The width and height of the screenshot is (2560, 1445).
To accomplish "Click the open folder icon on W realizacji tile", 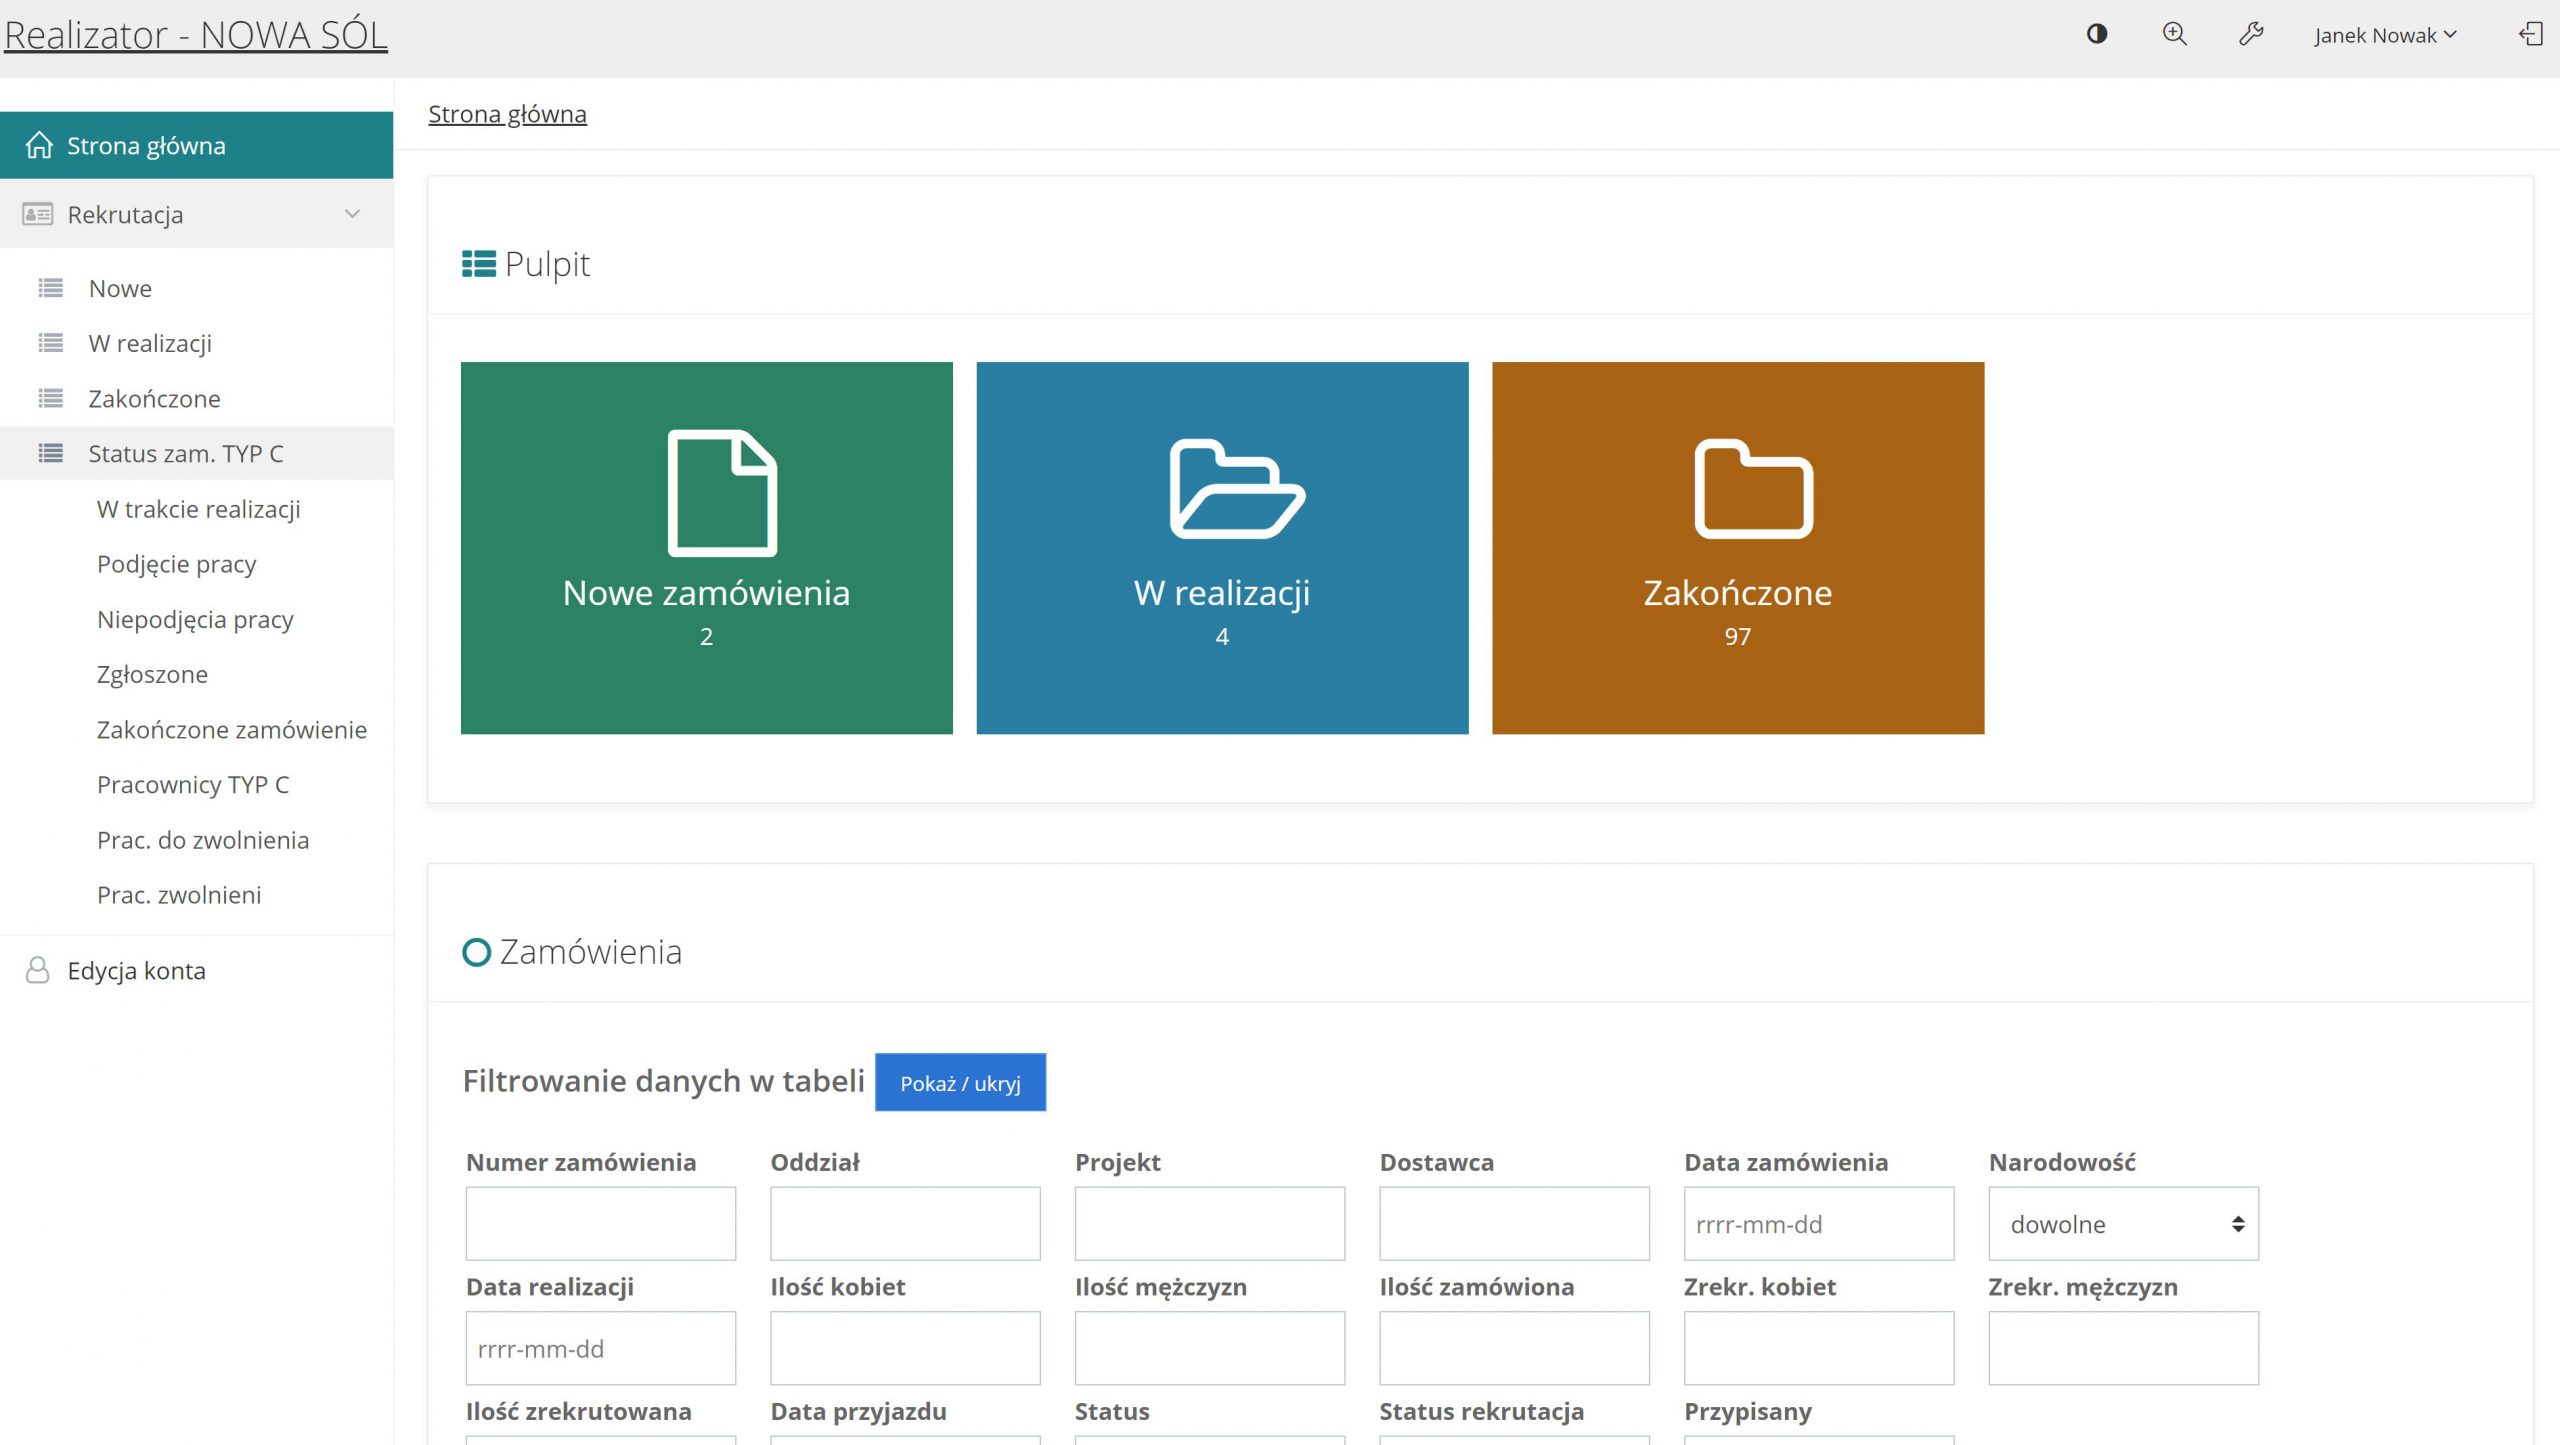I will (1236, 489).
